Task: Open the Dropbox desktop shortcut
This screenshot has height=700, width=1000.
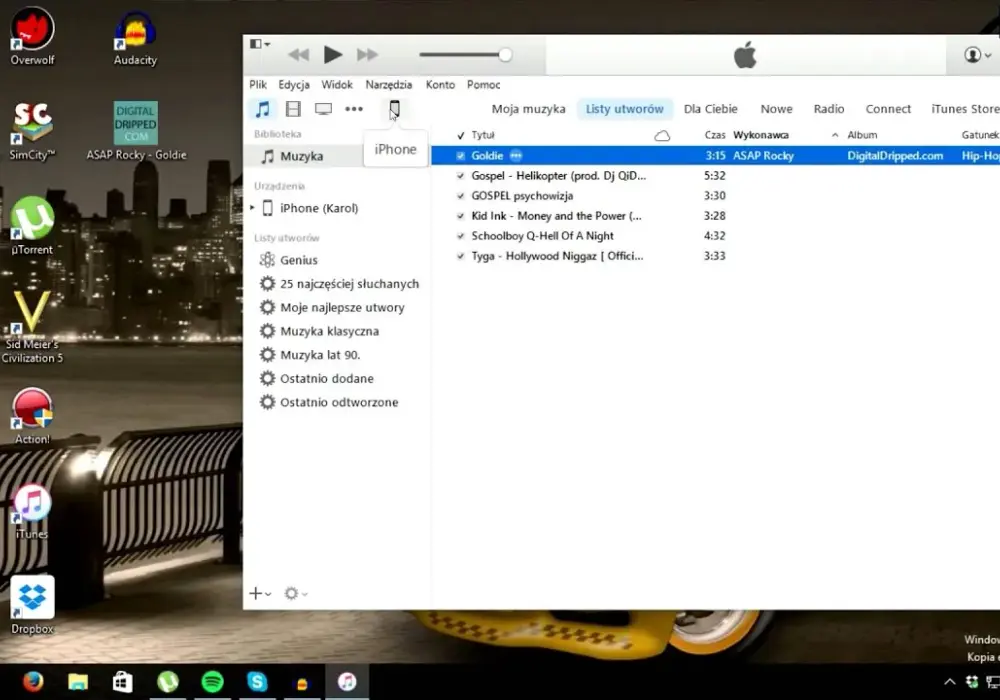Action: point(32,604)
